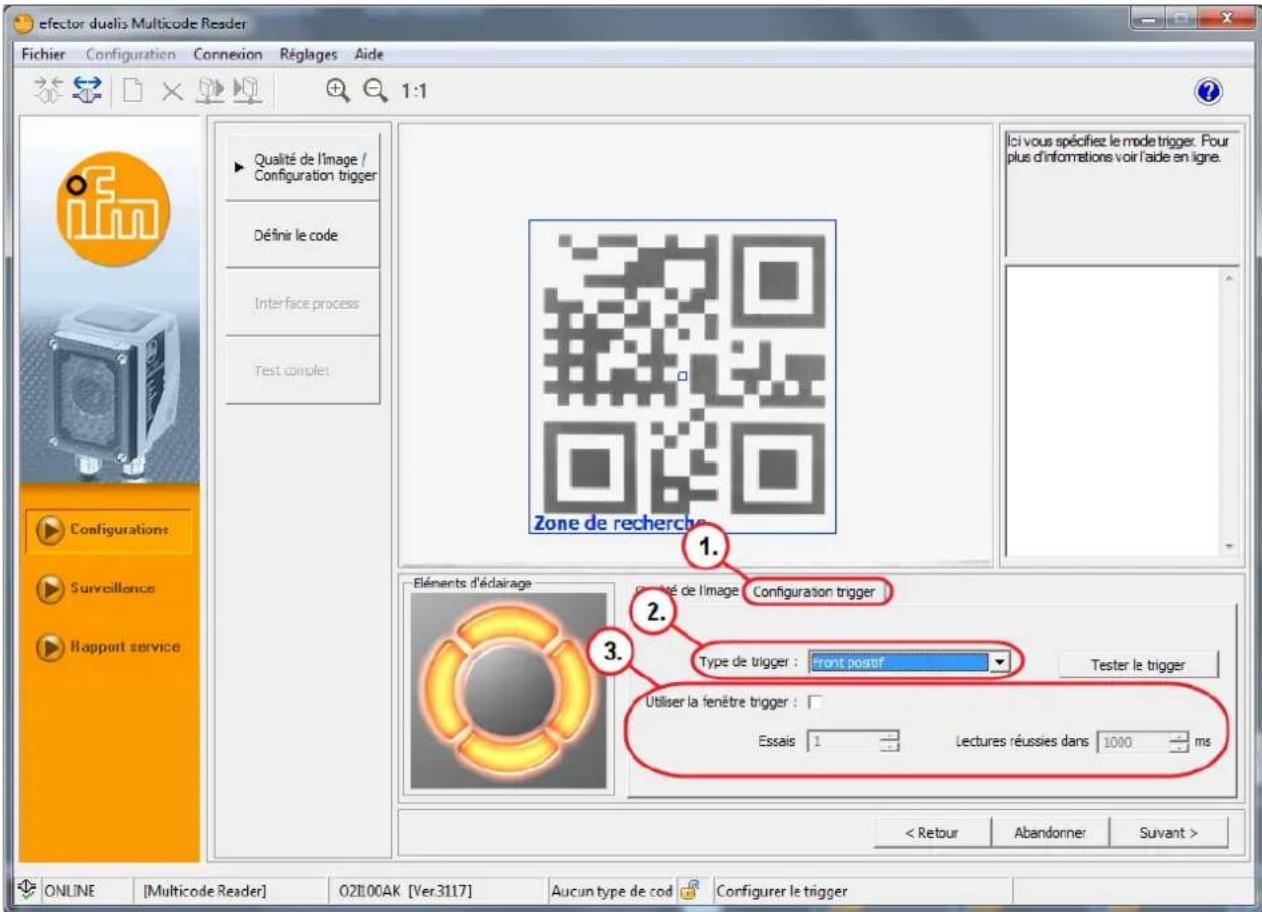The width and height of the screenshot is (1262, 912).
Task: Select the Interface process step
Action: pyautogui.click(x=303, y=302)
